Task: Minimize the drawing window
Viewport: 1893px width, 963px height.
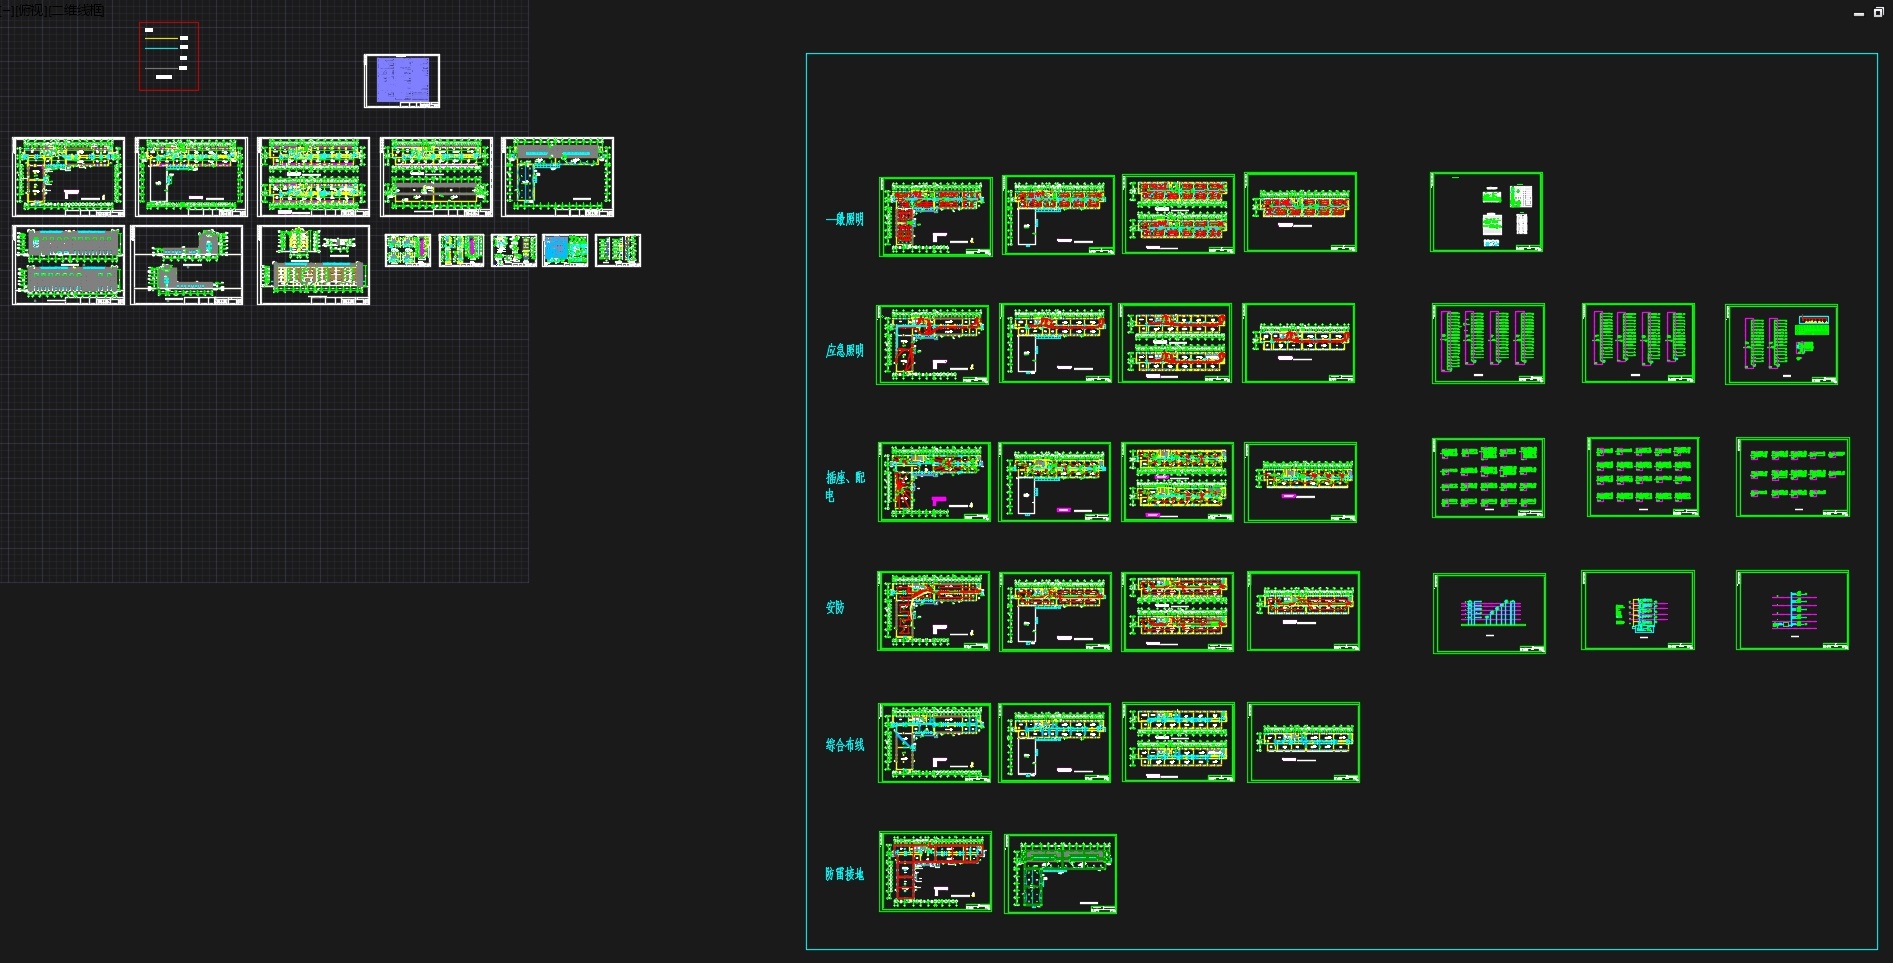Action: coord(1859,13)
